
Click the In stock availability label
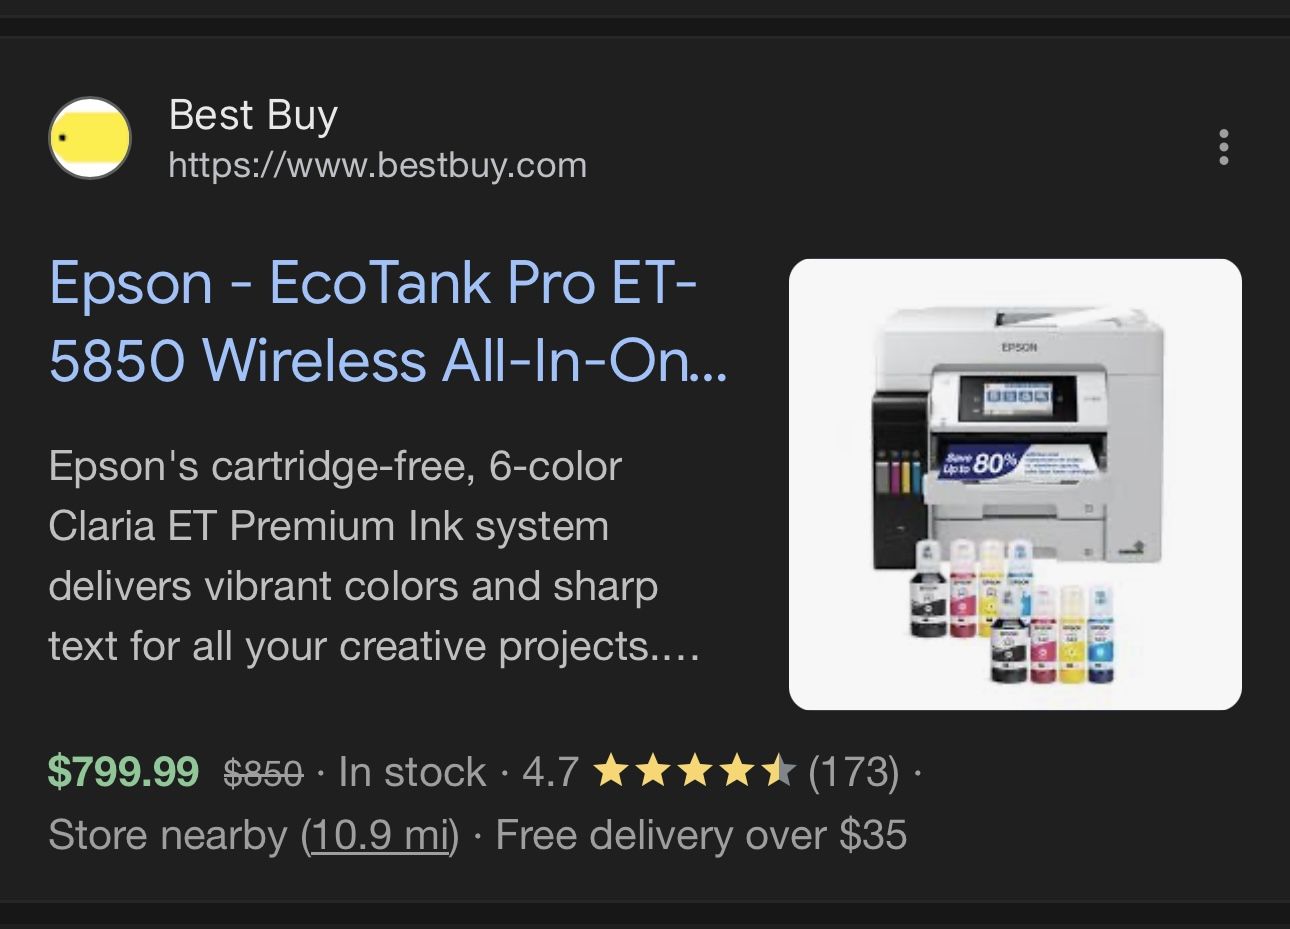(412, 772)
